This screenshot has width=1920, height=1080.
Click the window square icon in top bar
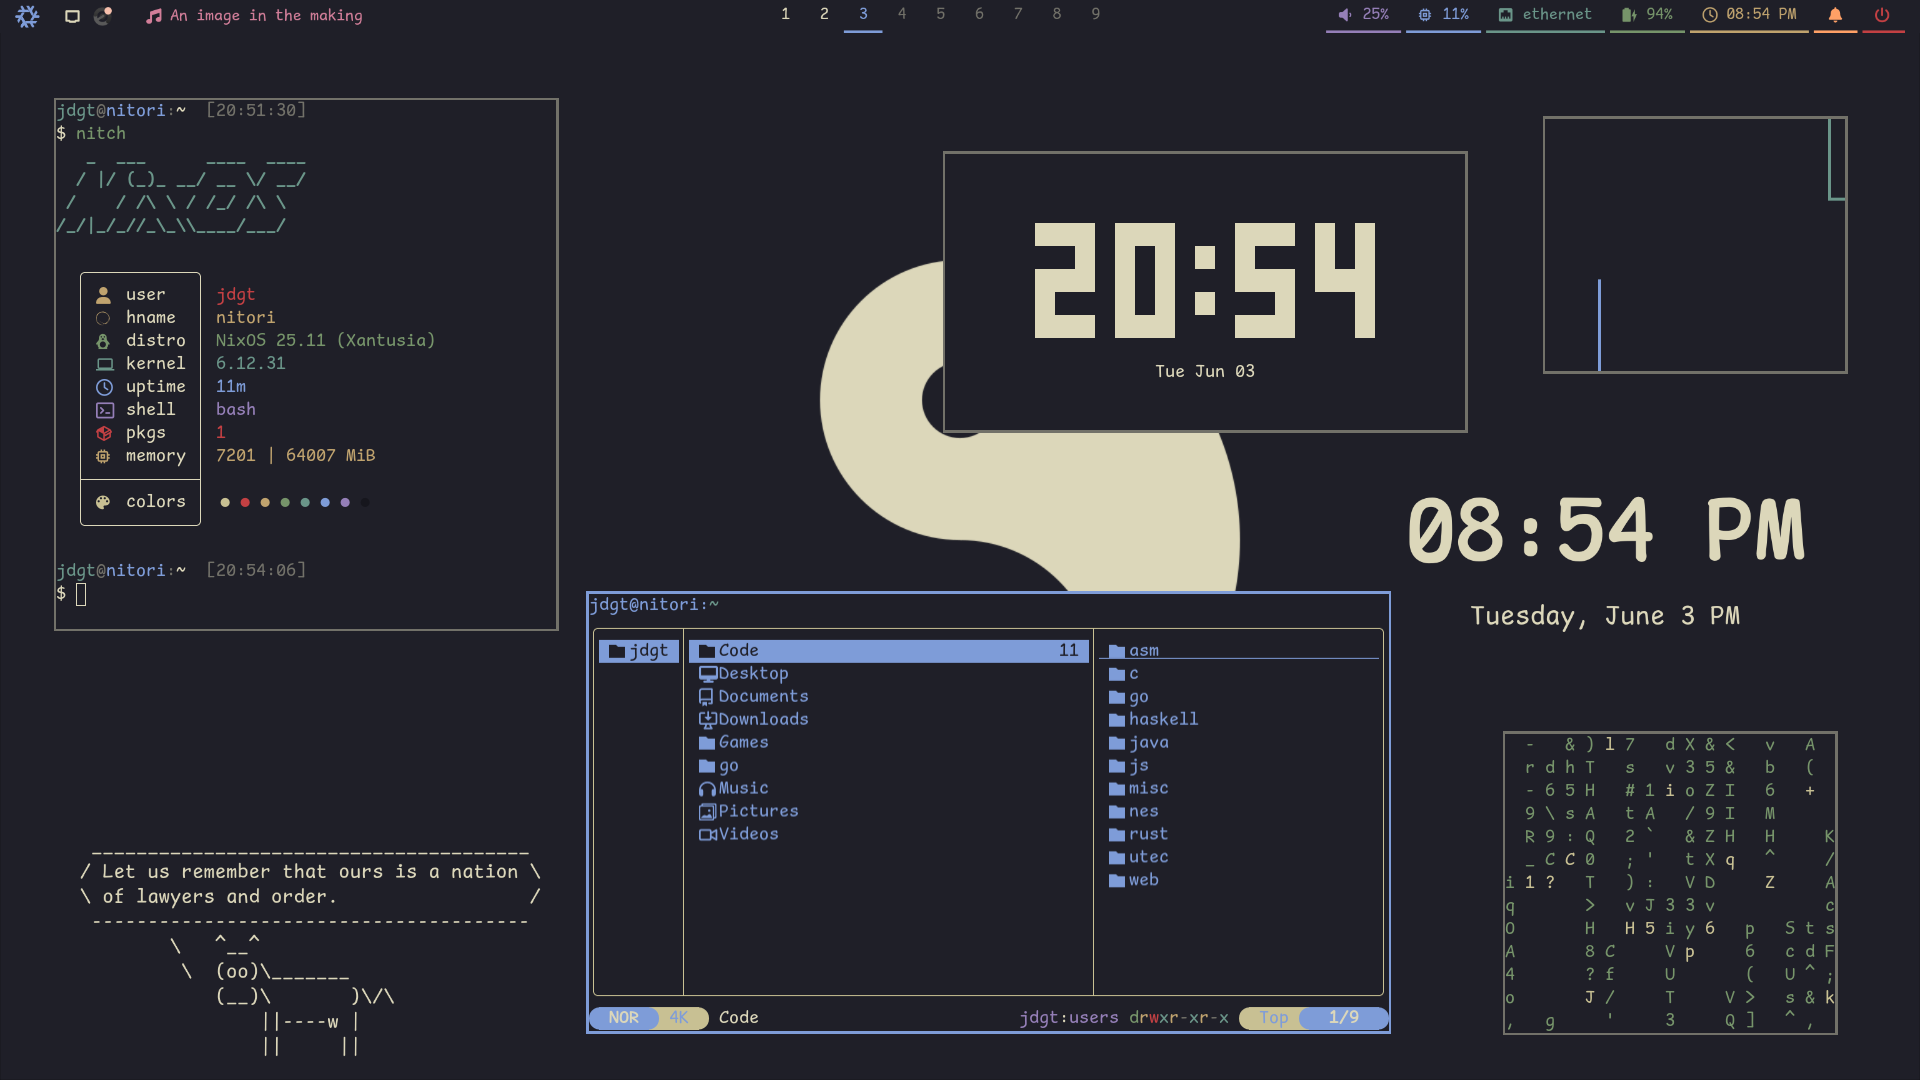tap(72, 16)
